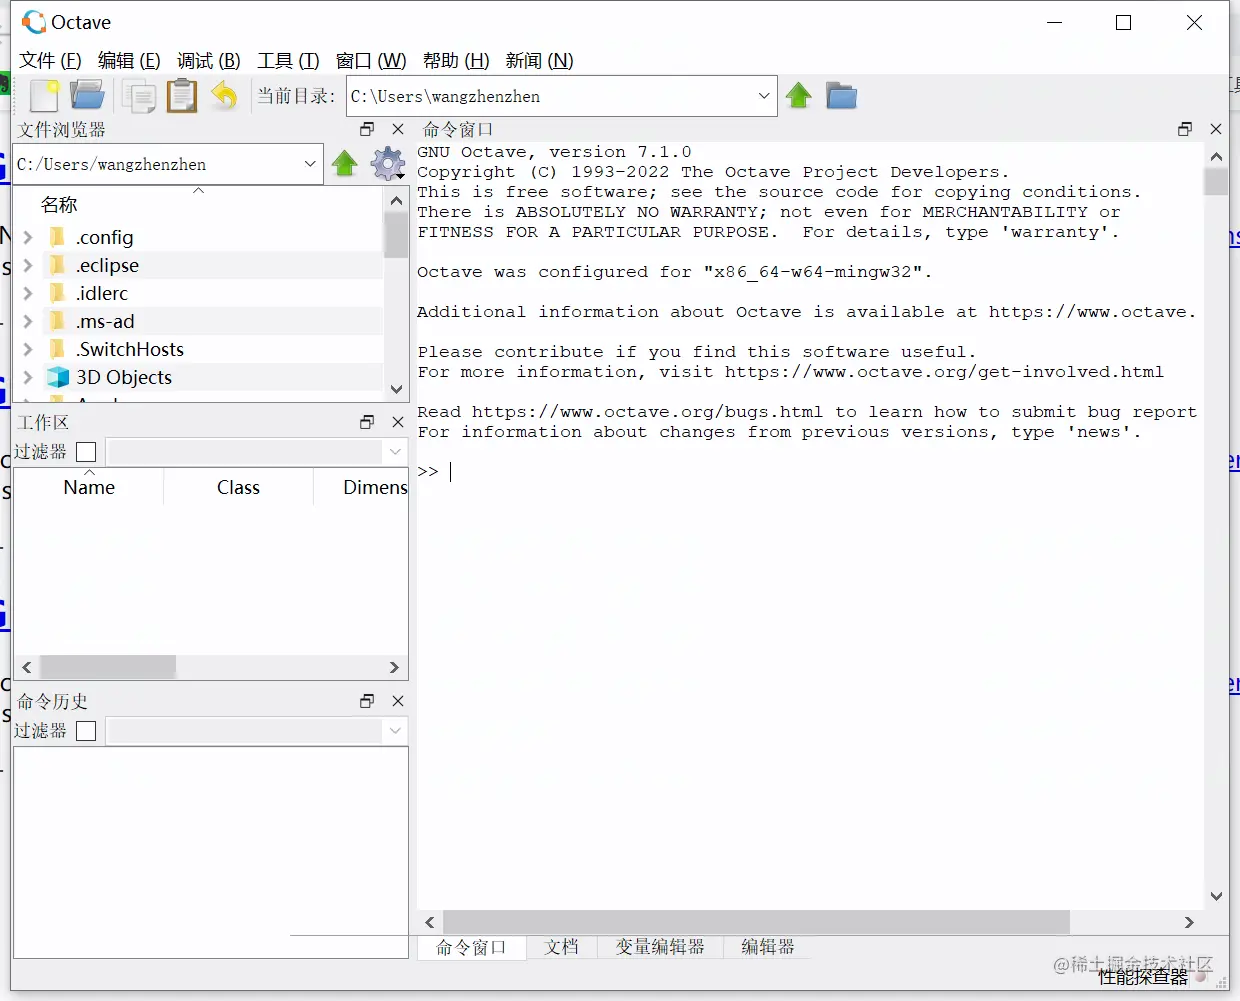The width and height of the screenshot is (1240, 1001).
Task: Select the .ms-ad folder row
Action: click(198, 321)
